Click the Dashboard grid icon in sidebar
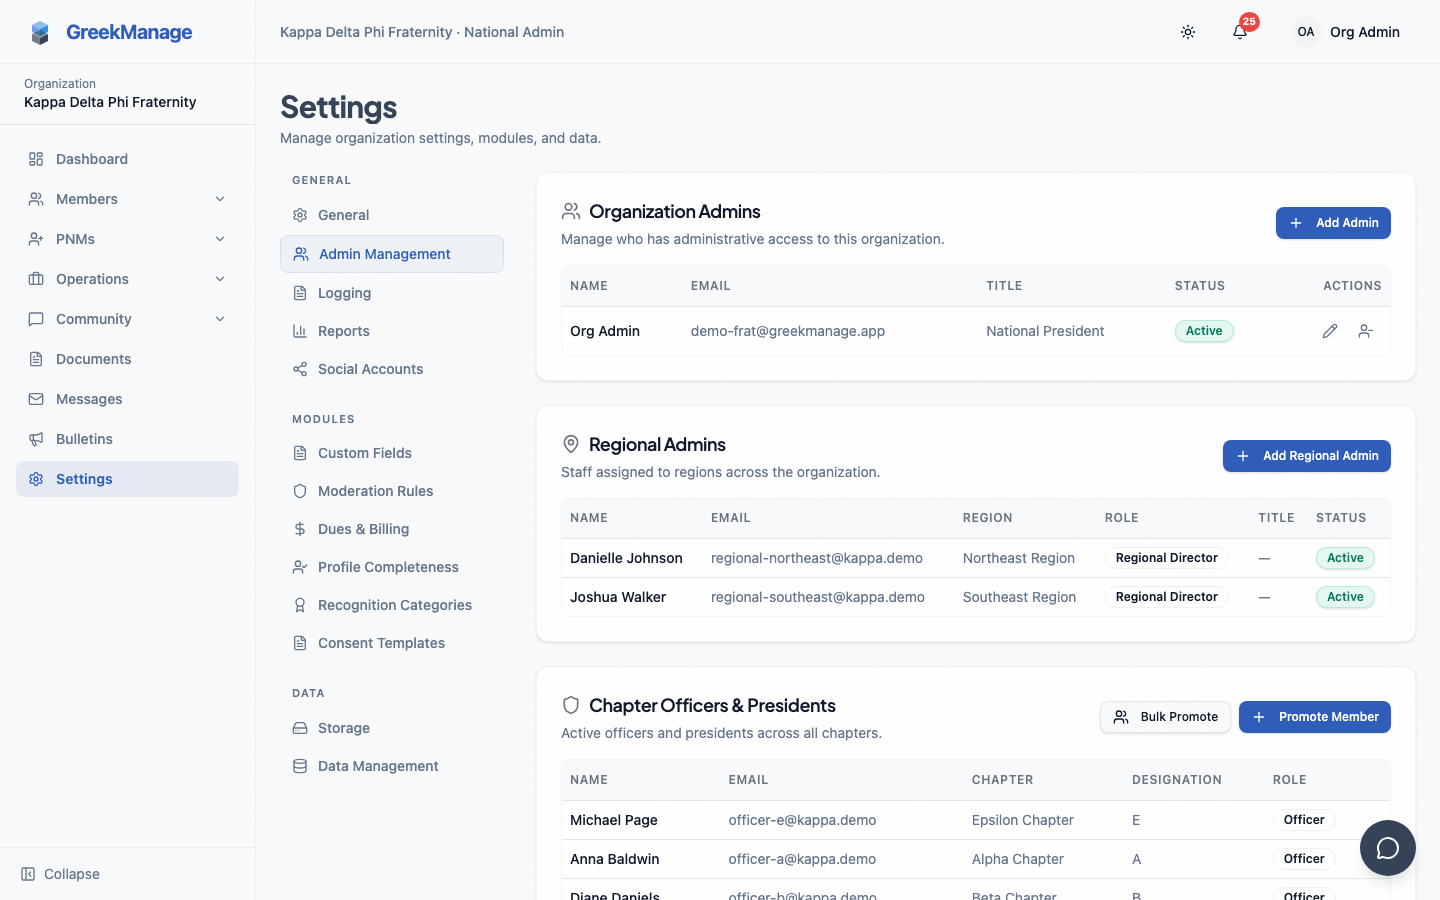This screenshot has width=1440, height=900. [36, 159]
